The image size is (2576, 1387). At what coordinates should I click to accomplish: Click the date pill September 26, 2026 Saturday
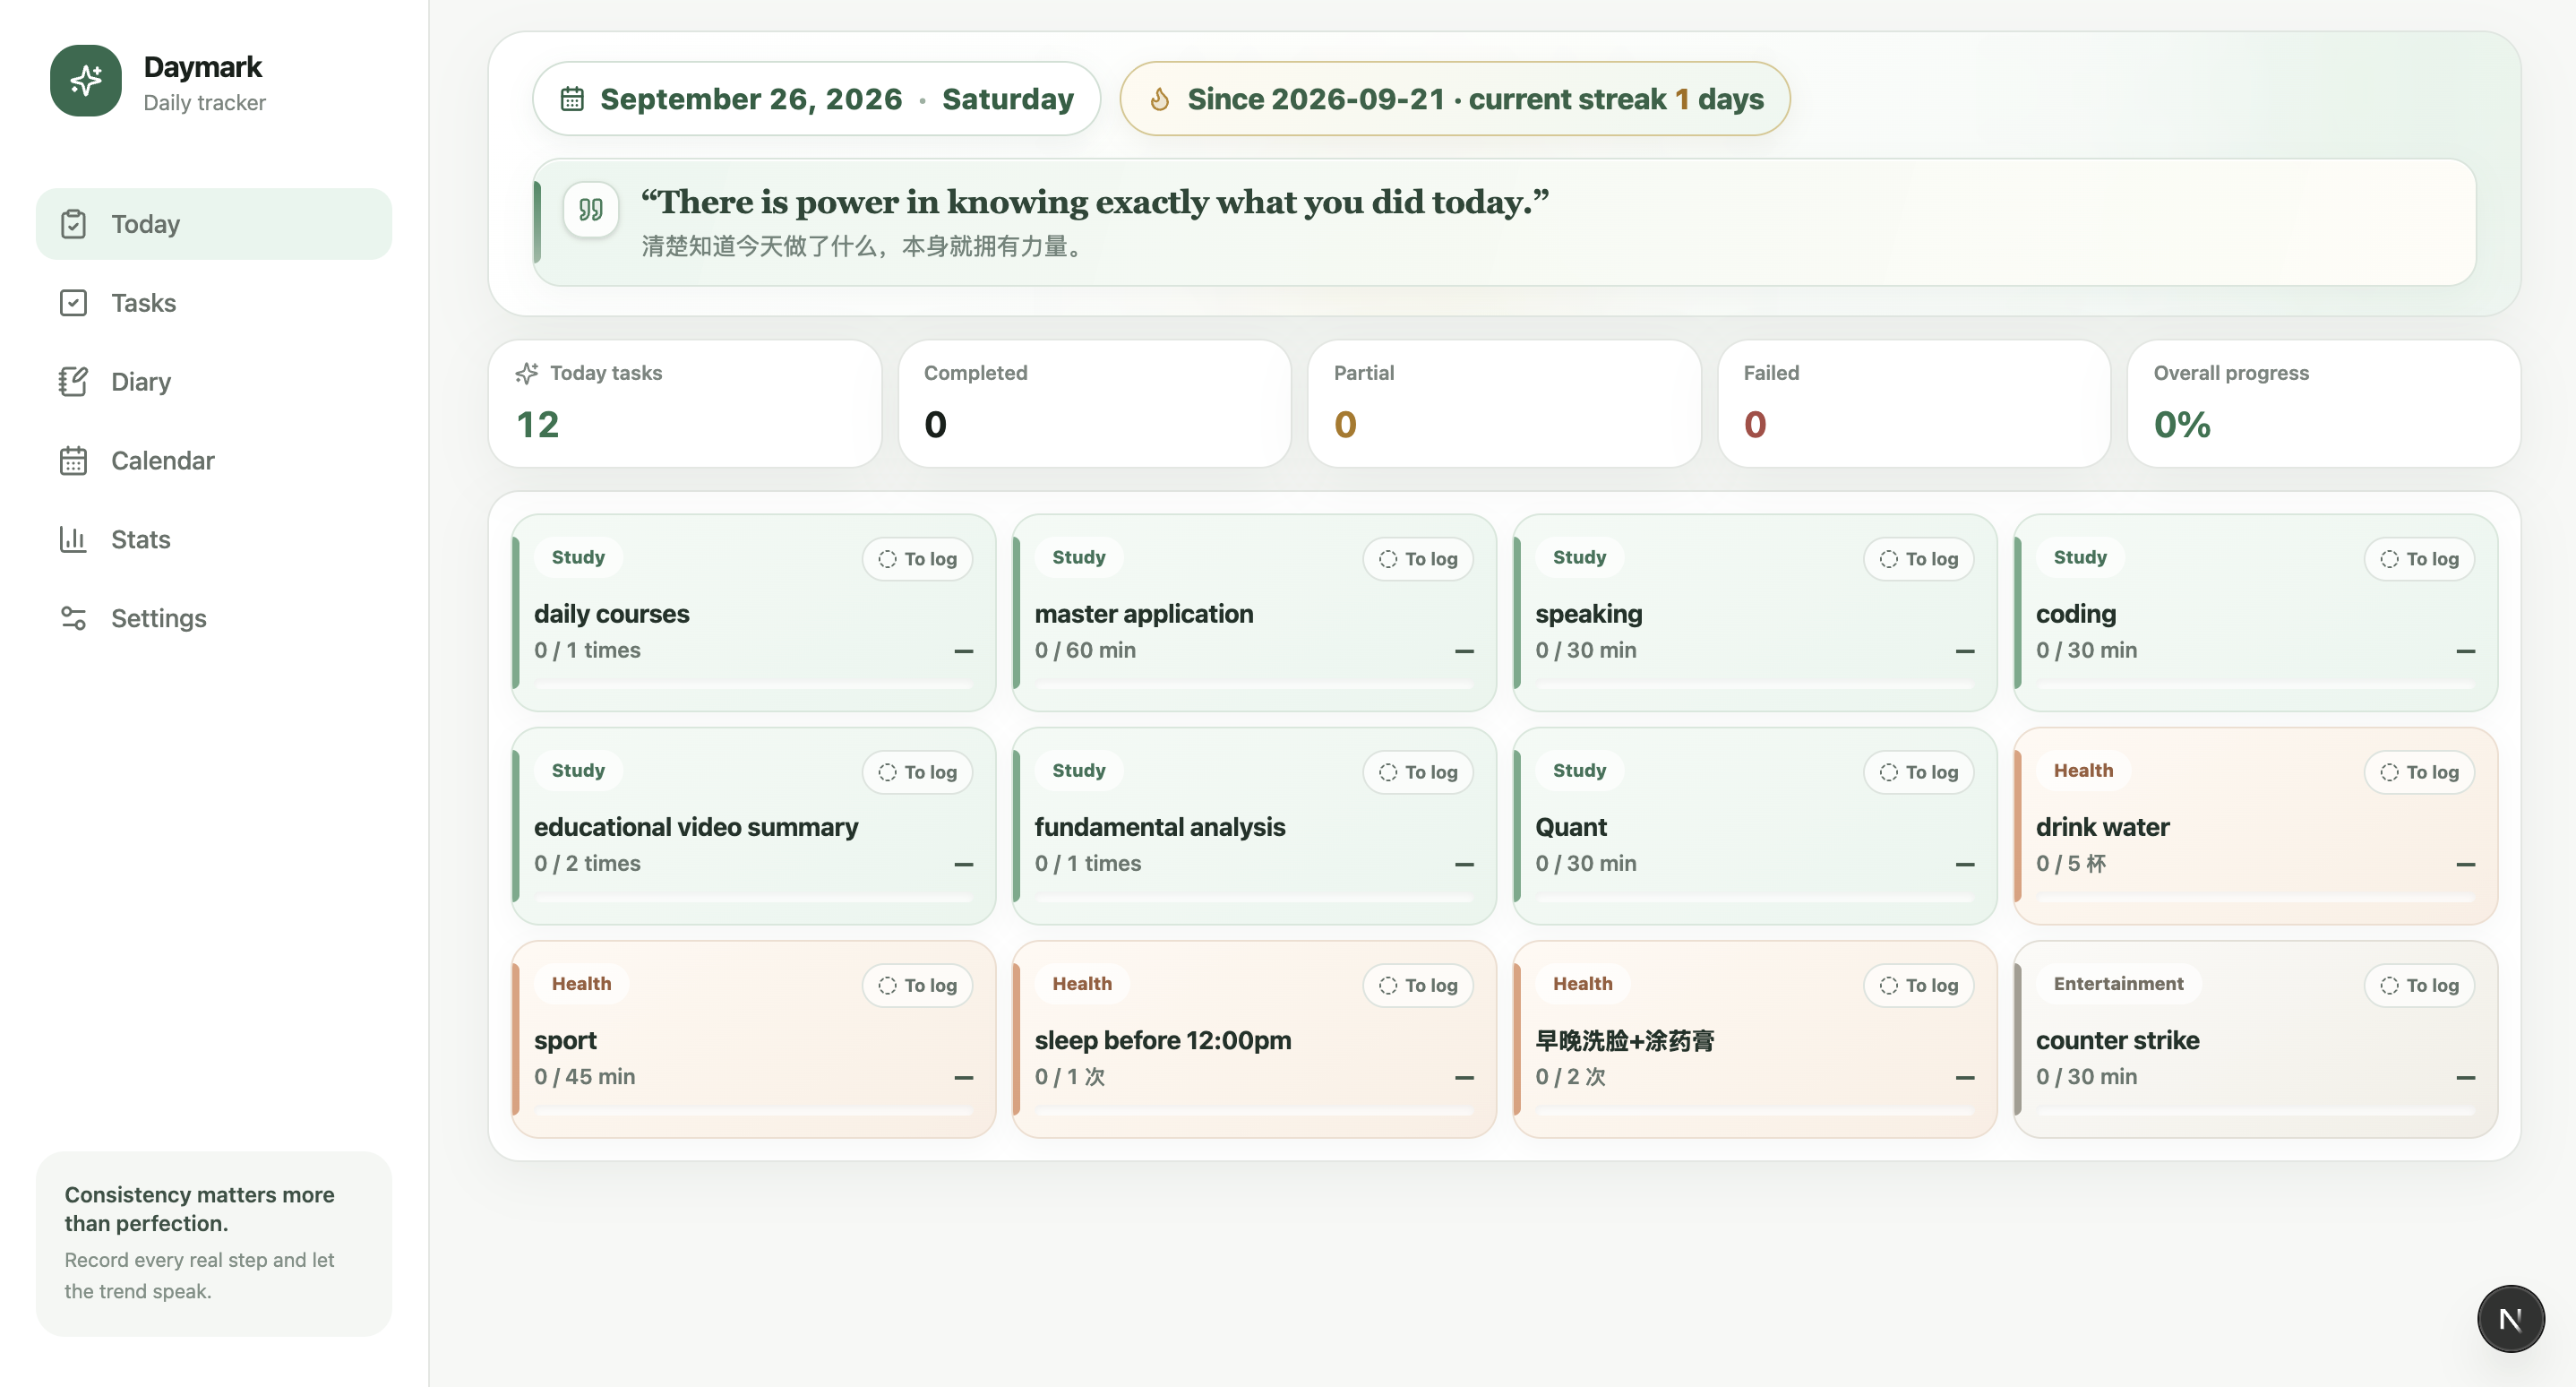(816, 99)
